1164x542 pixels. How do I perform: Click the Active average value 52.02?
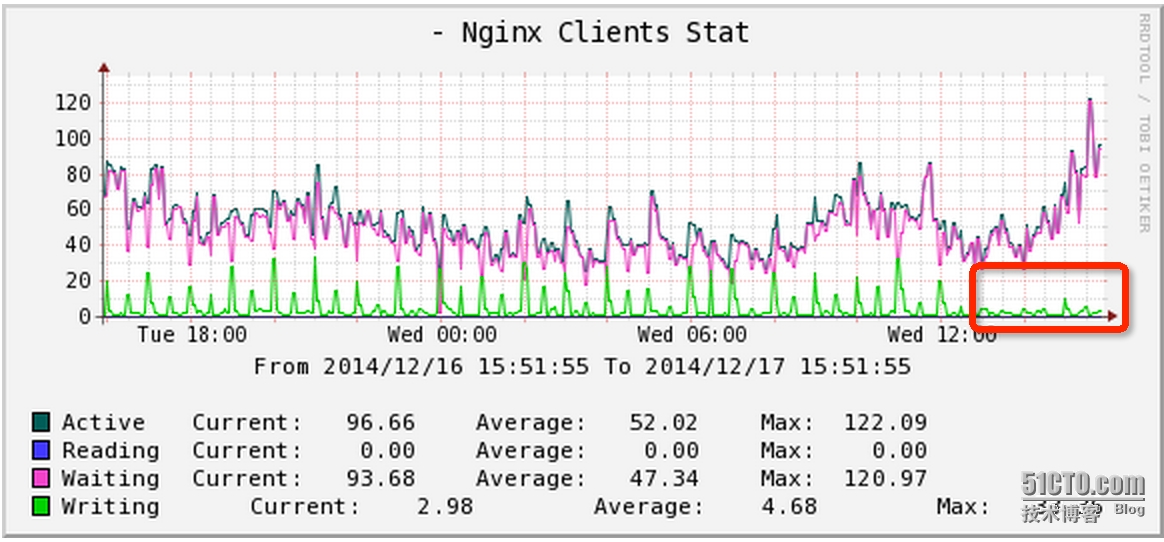point(664,422)
